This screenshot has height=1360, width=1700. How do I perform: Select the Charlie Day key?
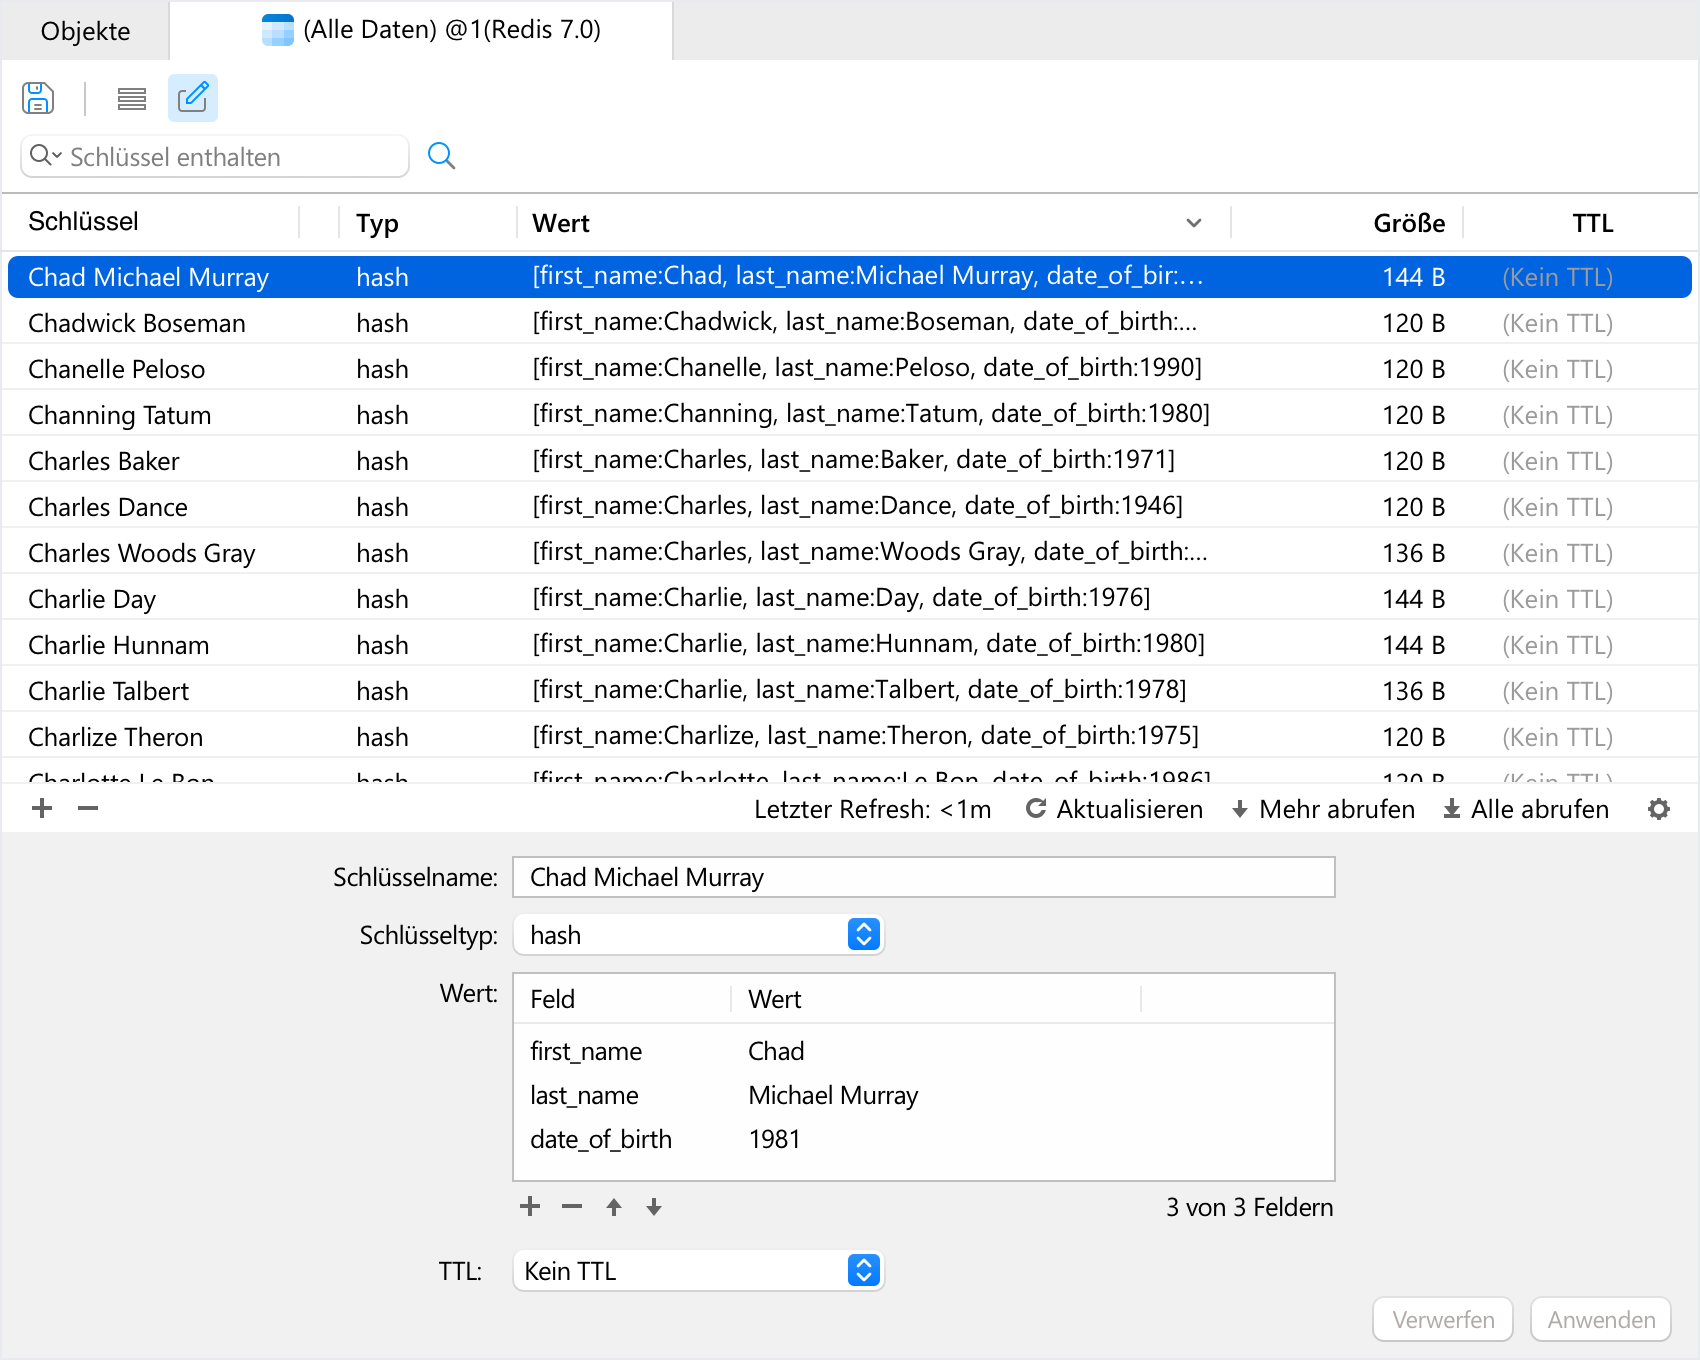(92, 599)
